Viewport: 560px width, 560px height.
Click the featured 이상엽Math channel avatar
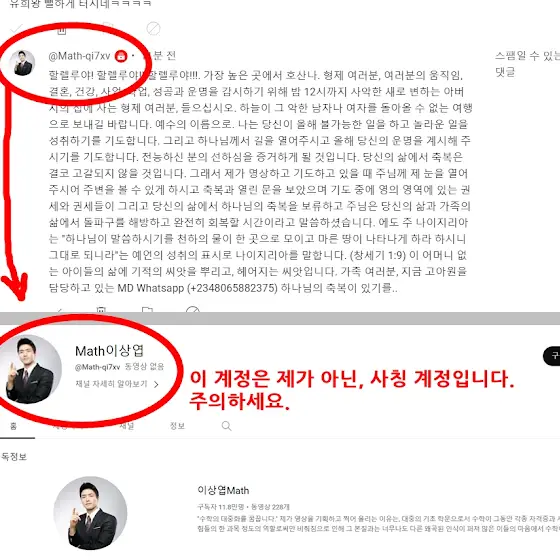pyautogui.click(x=90, y=513)
